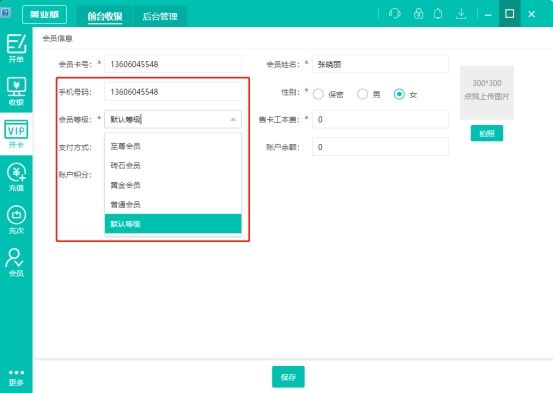
Task: Minimize the application window
Action: tap(488, 15)
